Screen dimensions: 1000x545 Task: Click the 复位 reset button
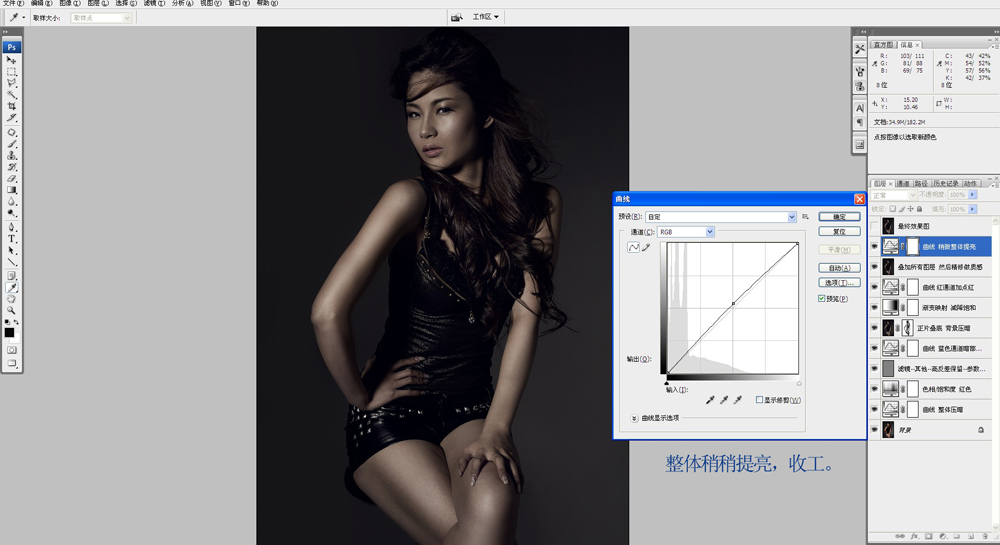tap(839, 231)
